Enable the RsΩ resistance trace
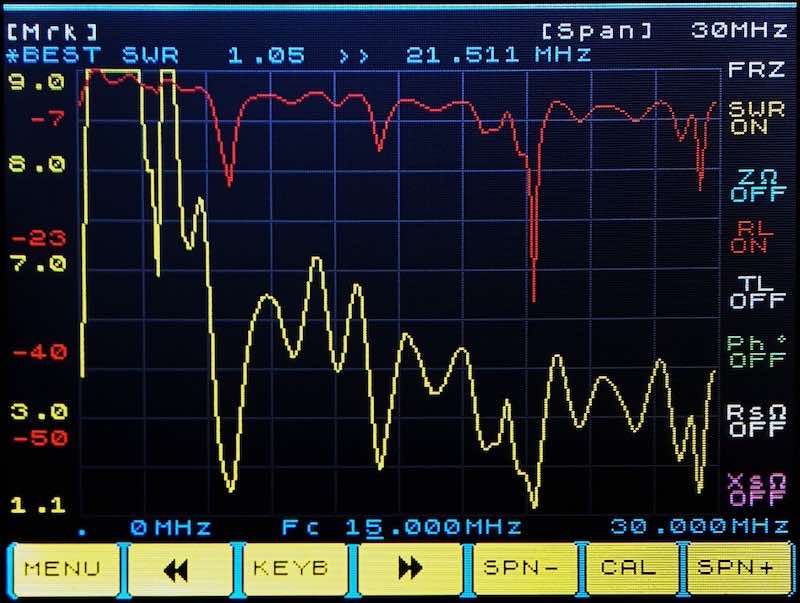The width and height of the screenshot is (800, 603). coord(750,421)
